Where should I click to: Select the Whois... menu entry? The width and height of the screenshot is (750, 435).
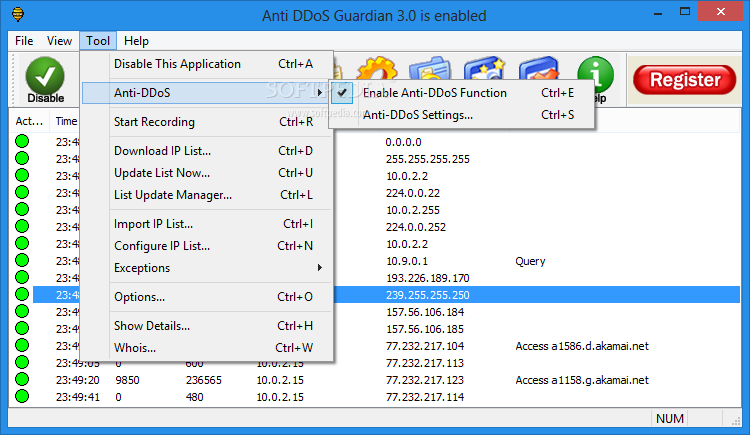[207, 348]
